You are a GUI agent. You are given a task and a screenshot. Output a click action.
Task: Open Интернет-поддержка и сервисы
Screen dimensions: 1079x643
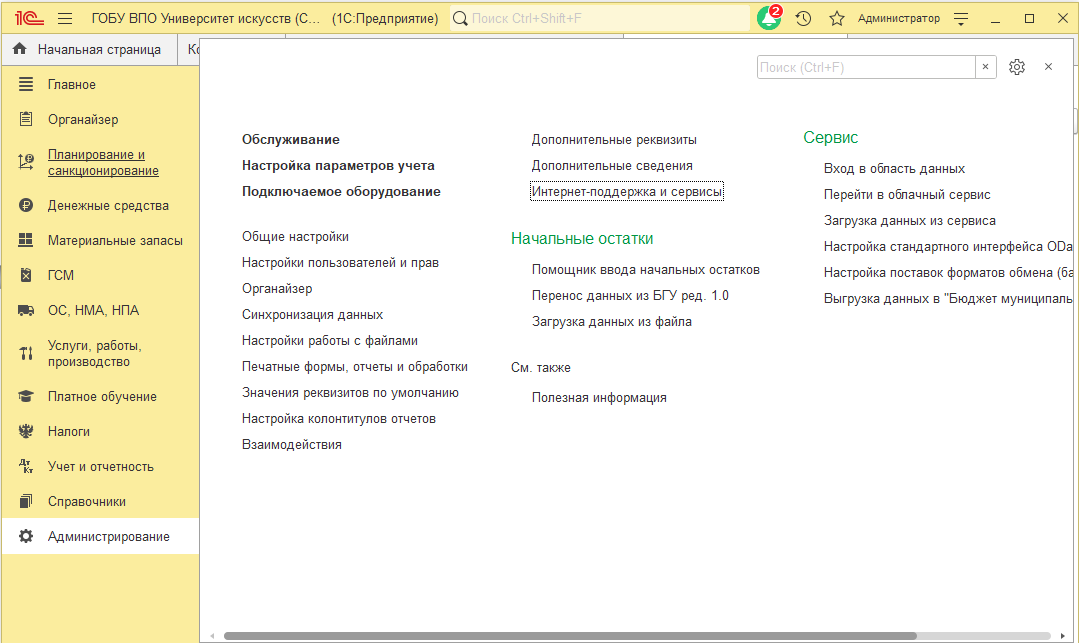(x=627, y=191)
